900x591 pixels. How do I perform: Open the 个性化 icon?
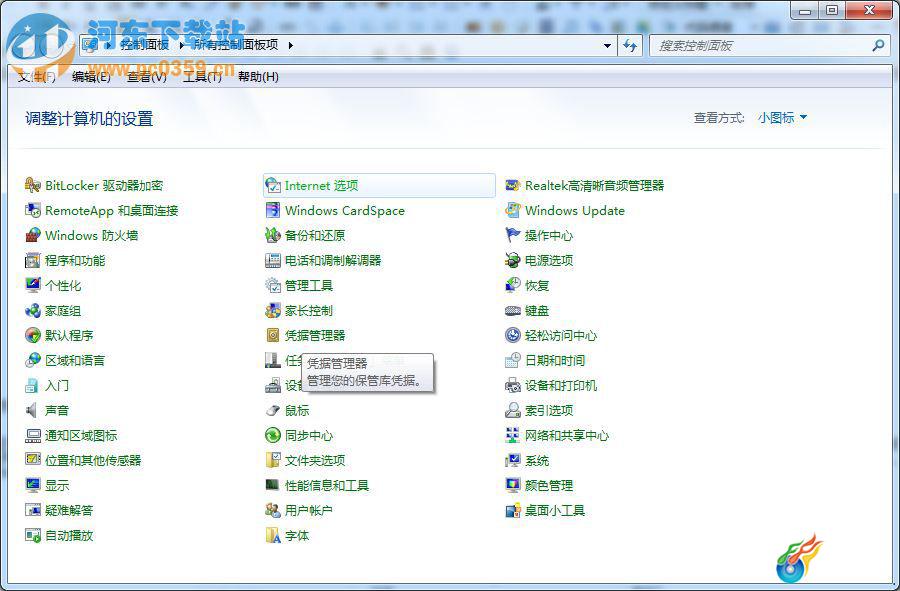(x=33, y=285)
